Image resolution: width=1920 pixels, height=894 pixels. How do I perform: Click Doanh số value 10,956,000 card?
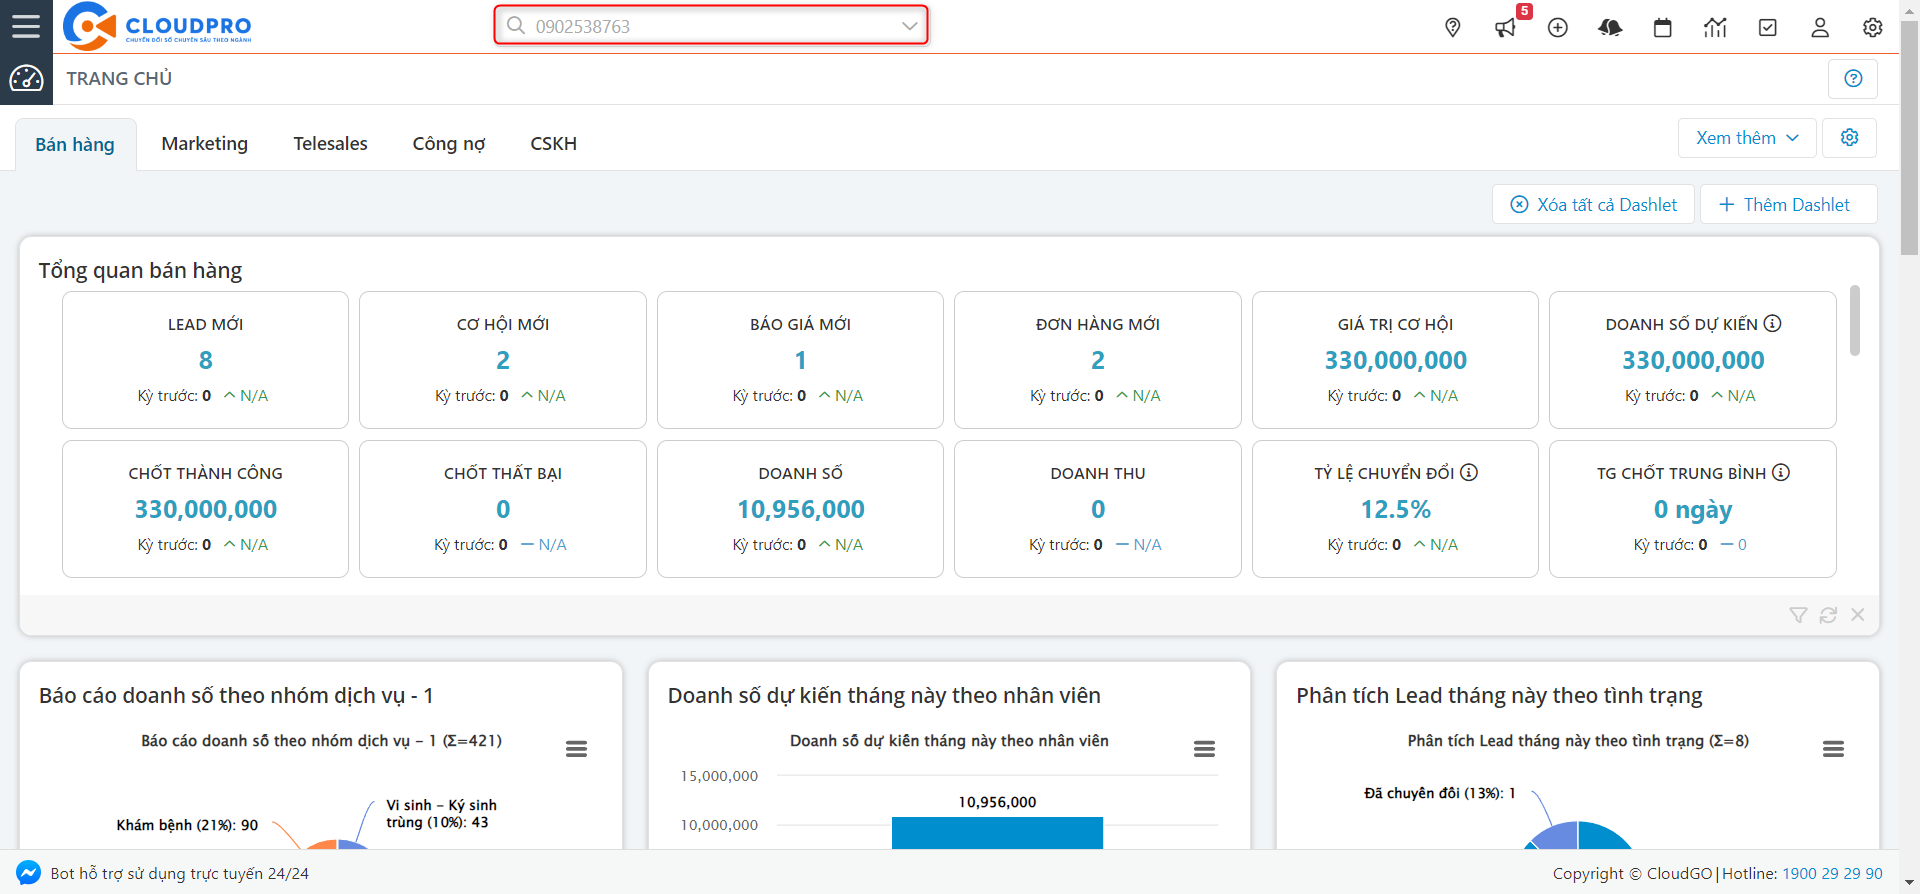800,509
